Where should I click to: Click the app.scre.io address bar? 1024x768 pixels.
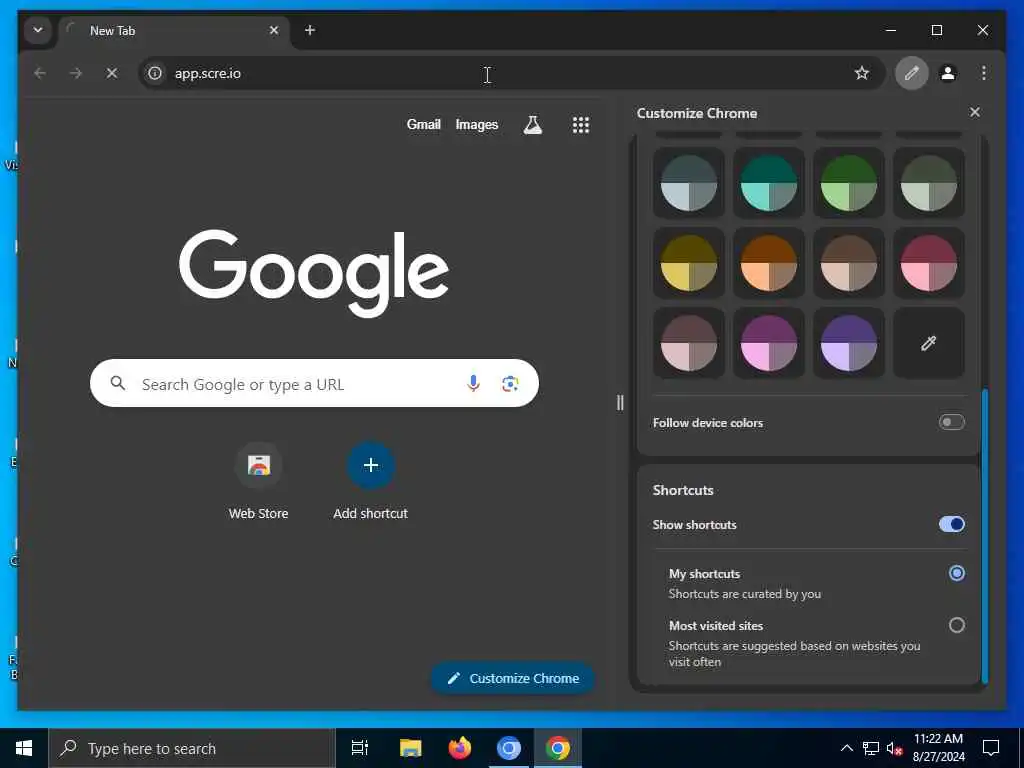point(511,73)
